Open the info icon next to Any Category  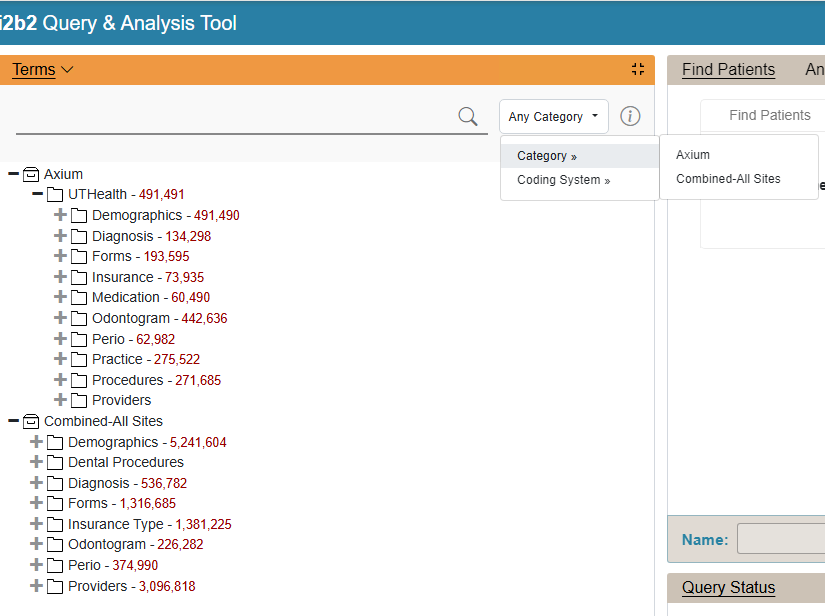(x=630, y=116)
